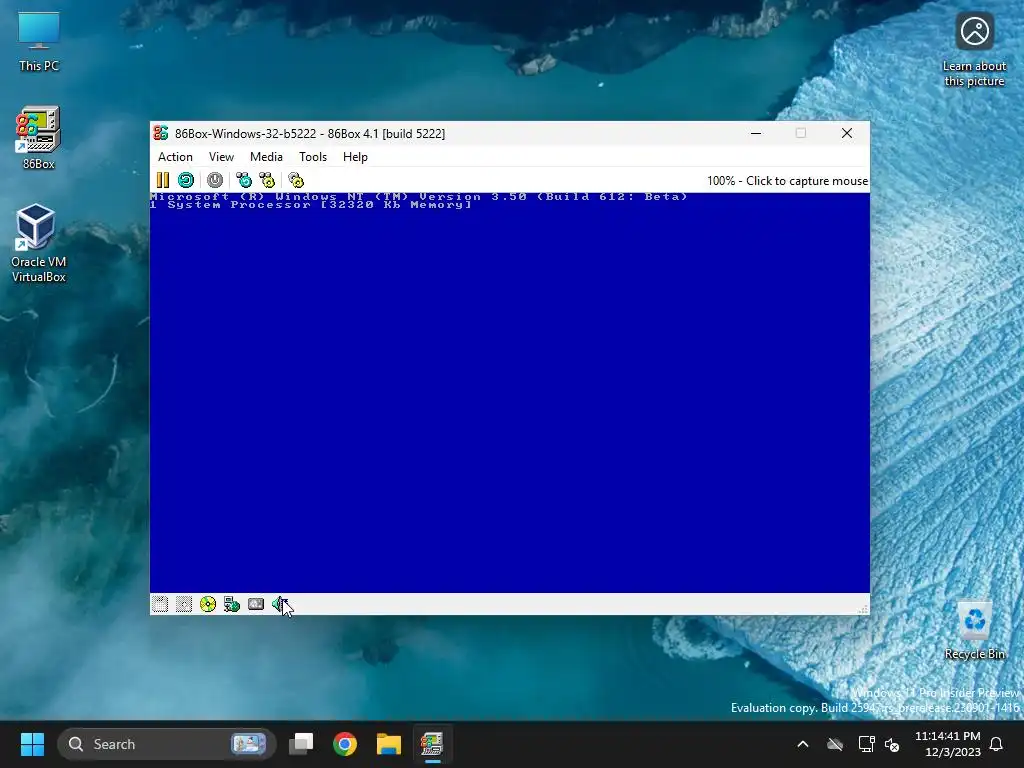The image size is (1024, 768).
Task: Click the first floppy drive status icon
Action: coord(160,604)
